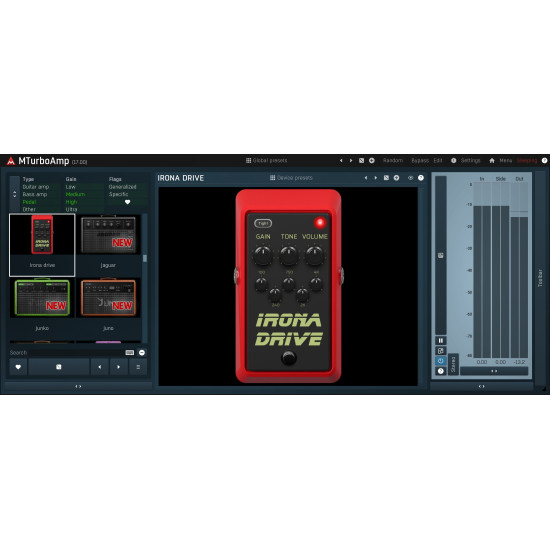
Task: Go to next device preset arrow
Action: tap(376, 178)
